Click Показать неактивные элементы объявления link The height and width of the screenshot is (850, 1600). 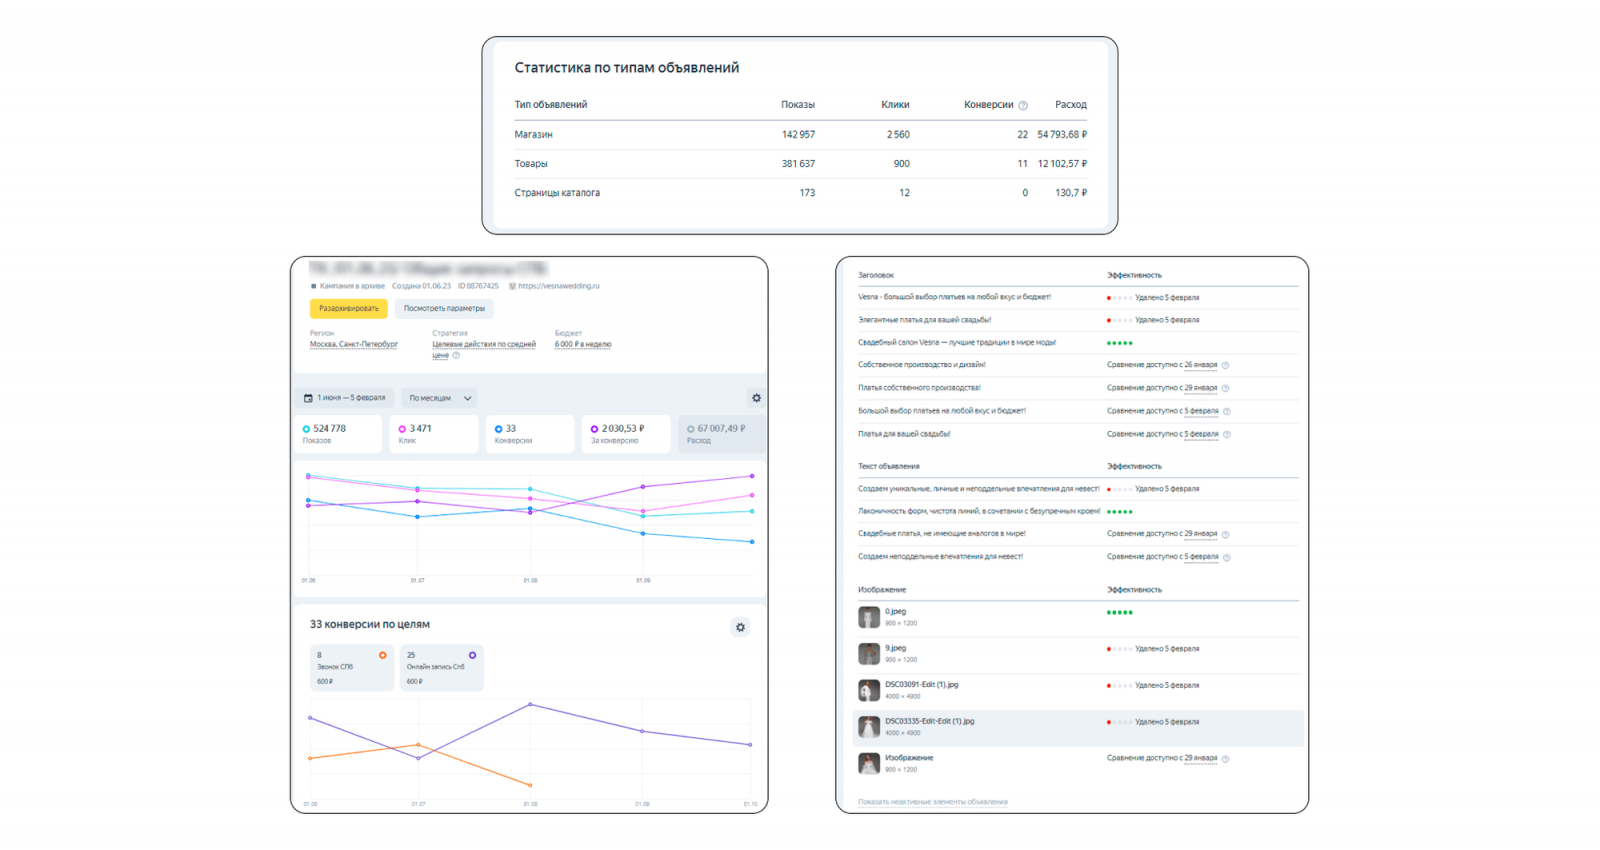click(x=933, y=802)
